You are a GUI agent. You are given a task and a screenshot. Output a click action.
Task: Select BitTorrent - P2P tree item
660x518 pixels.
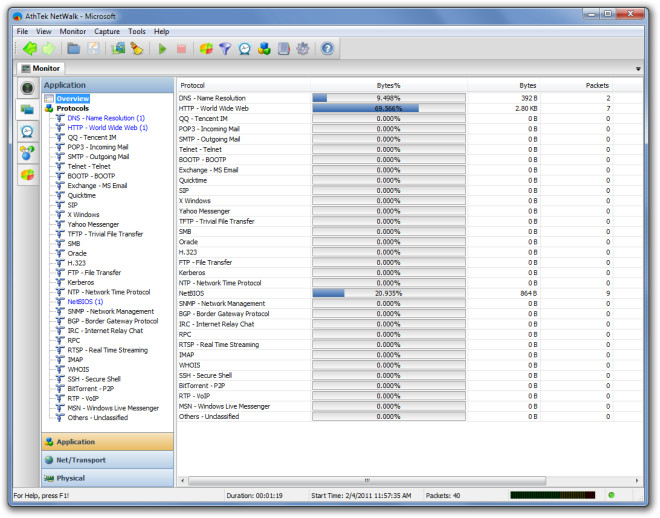90,389
